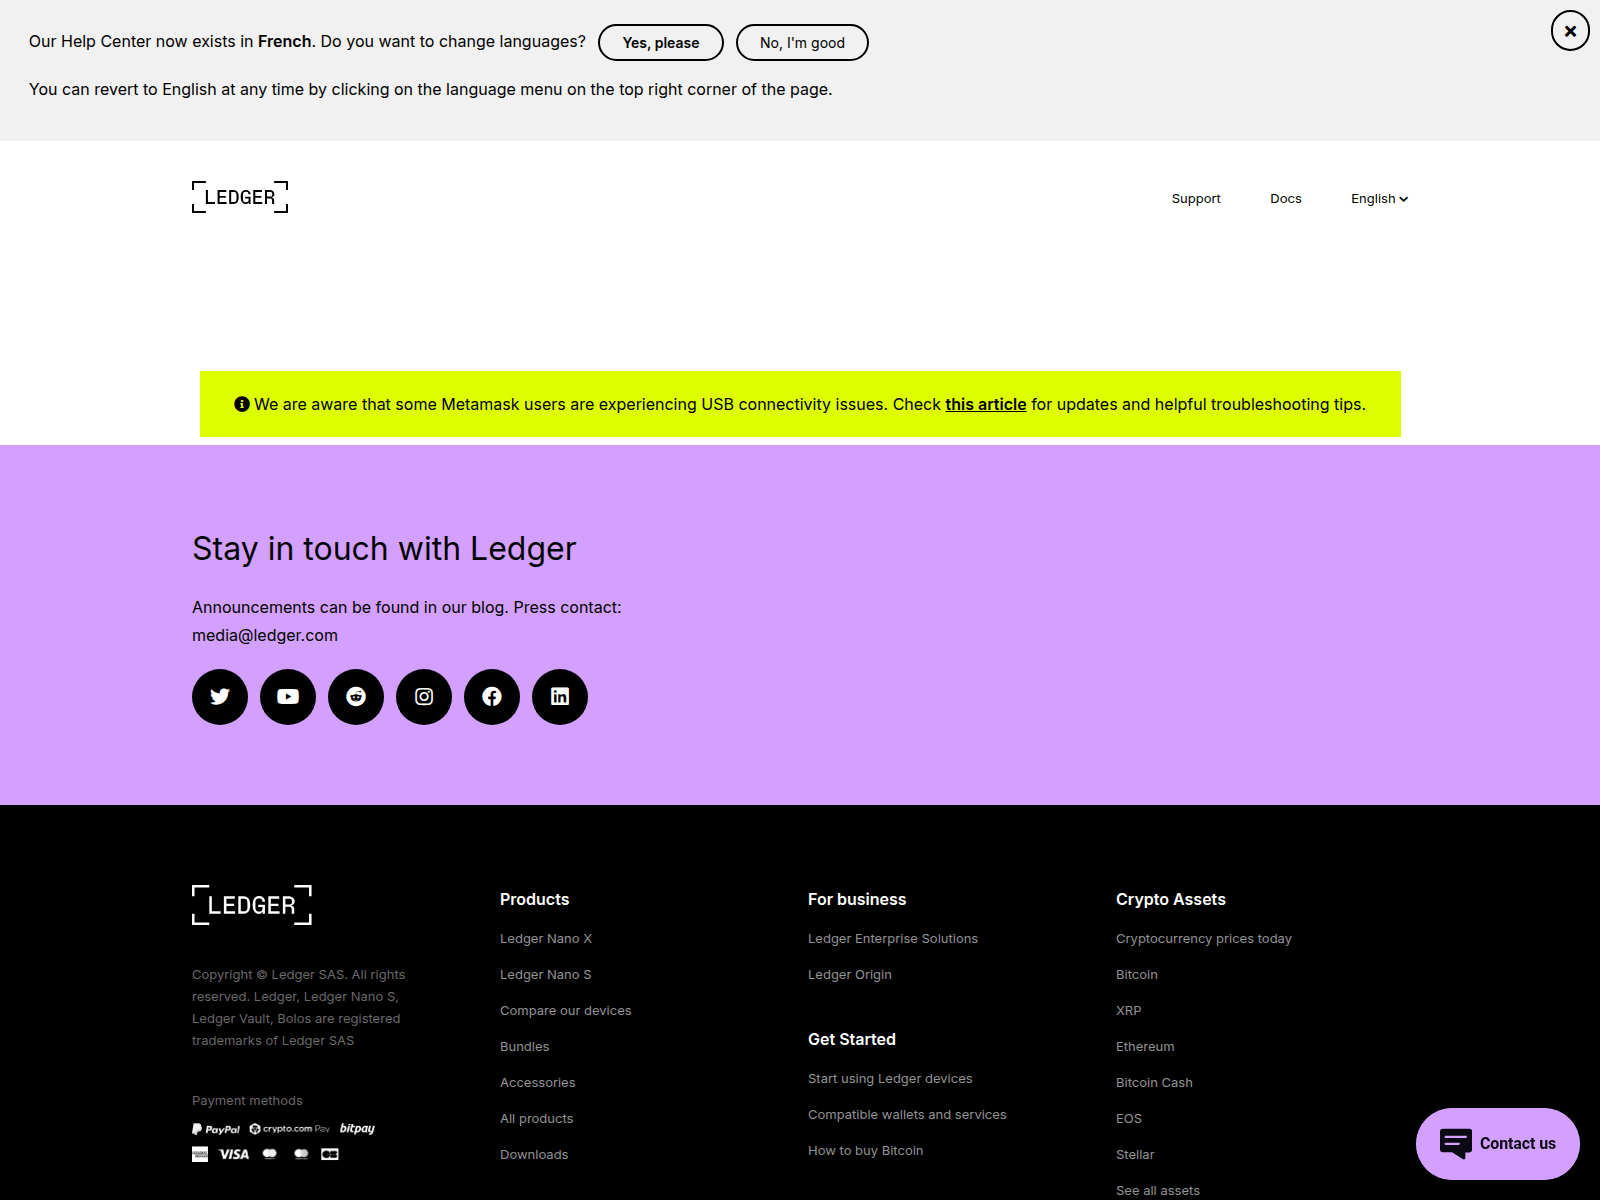Dismiss the language banner with X
The width and height of the screenshot is (1600, 1200).
tap(1570, 31)
